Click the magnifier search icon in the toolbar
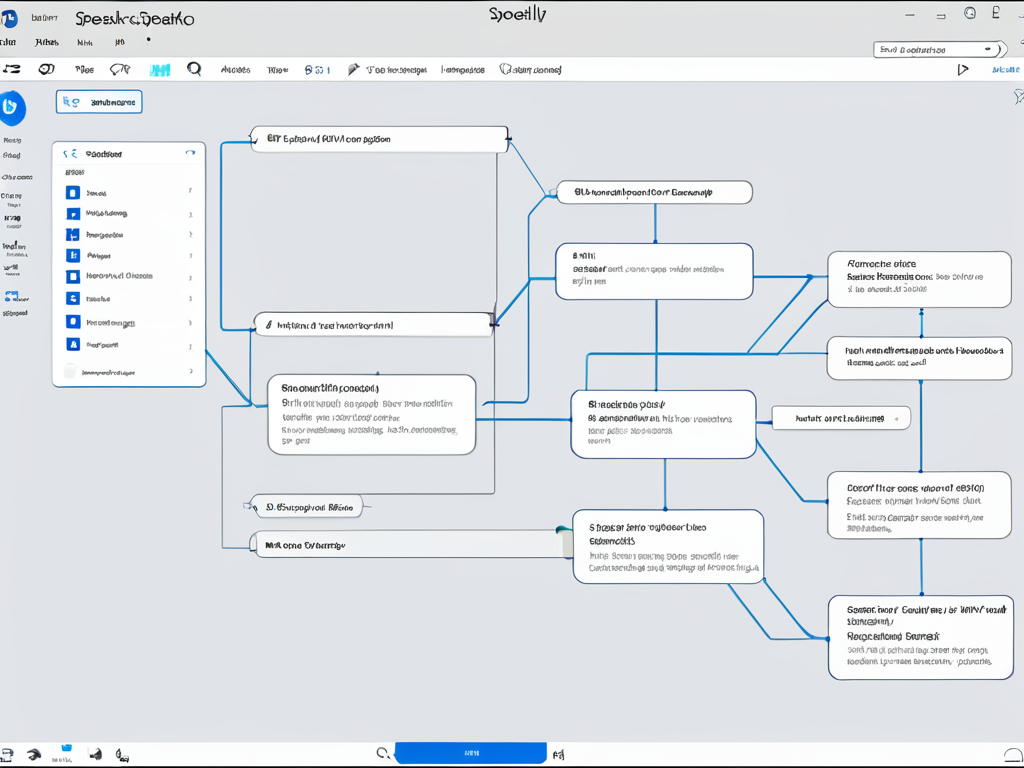The width and height of the screenshot is (1024, 768). coord(194,69)
